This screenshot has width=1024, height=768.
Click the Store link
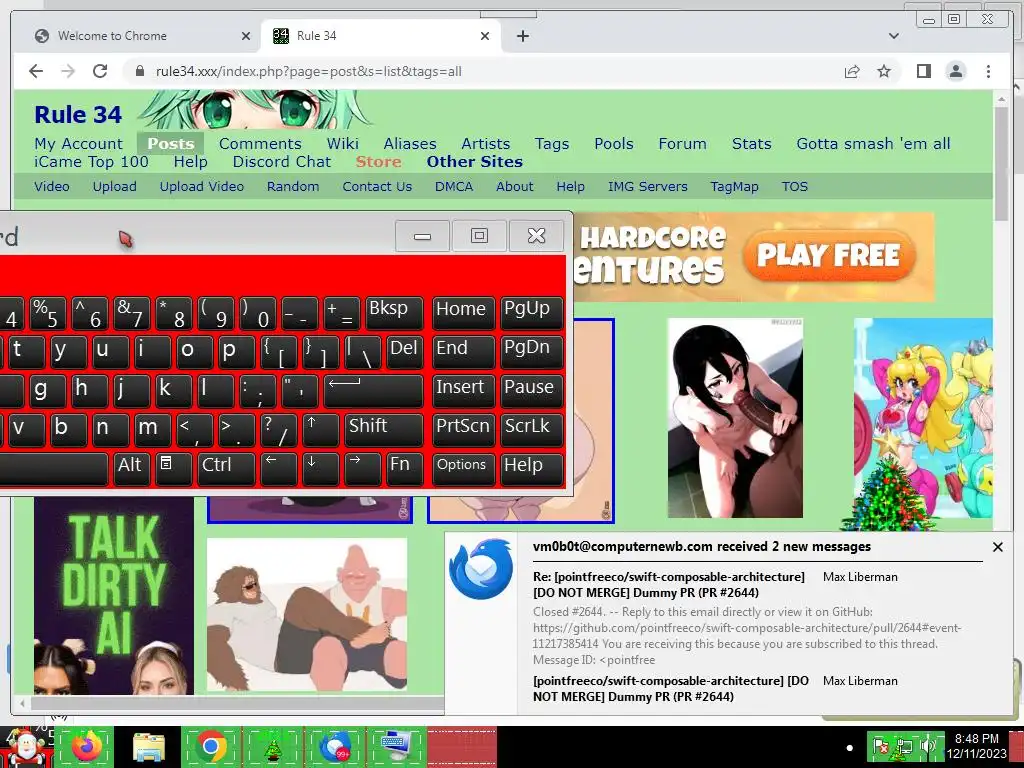tap(379, 161)
